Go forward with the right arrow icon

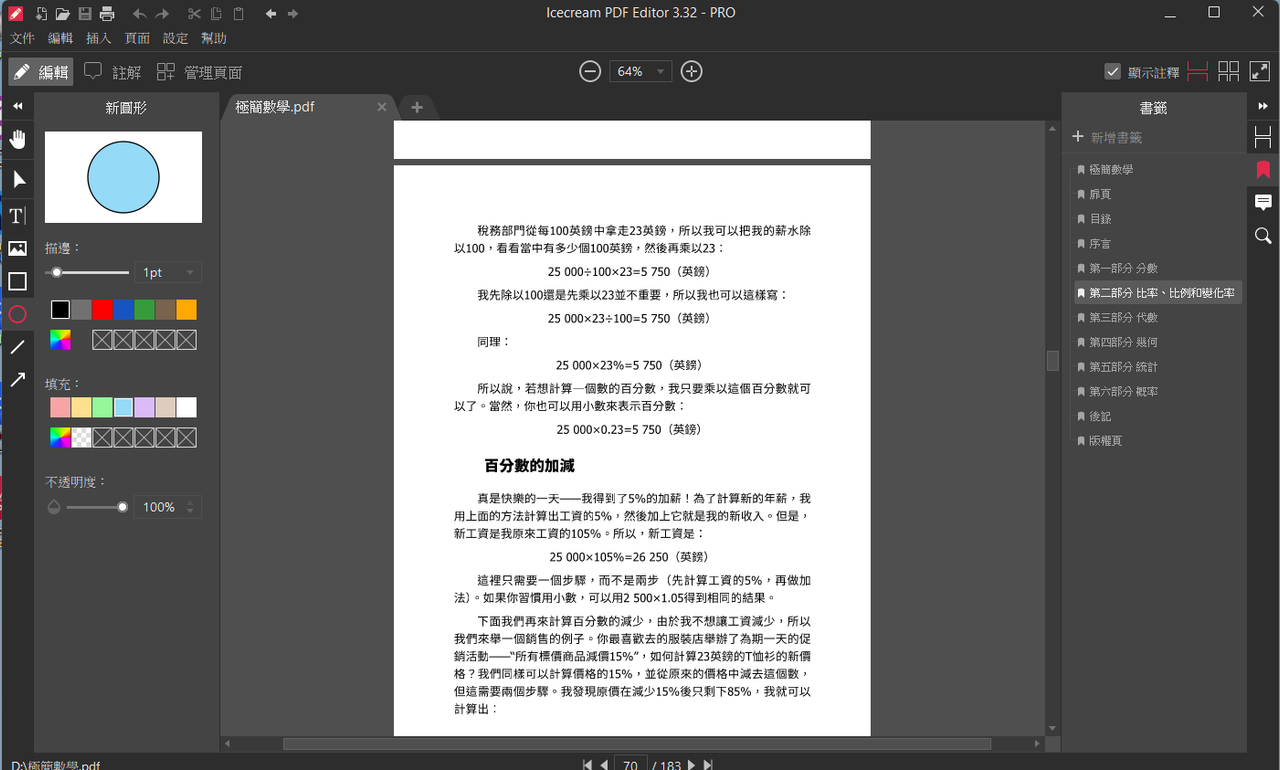click(293, 14)
